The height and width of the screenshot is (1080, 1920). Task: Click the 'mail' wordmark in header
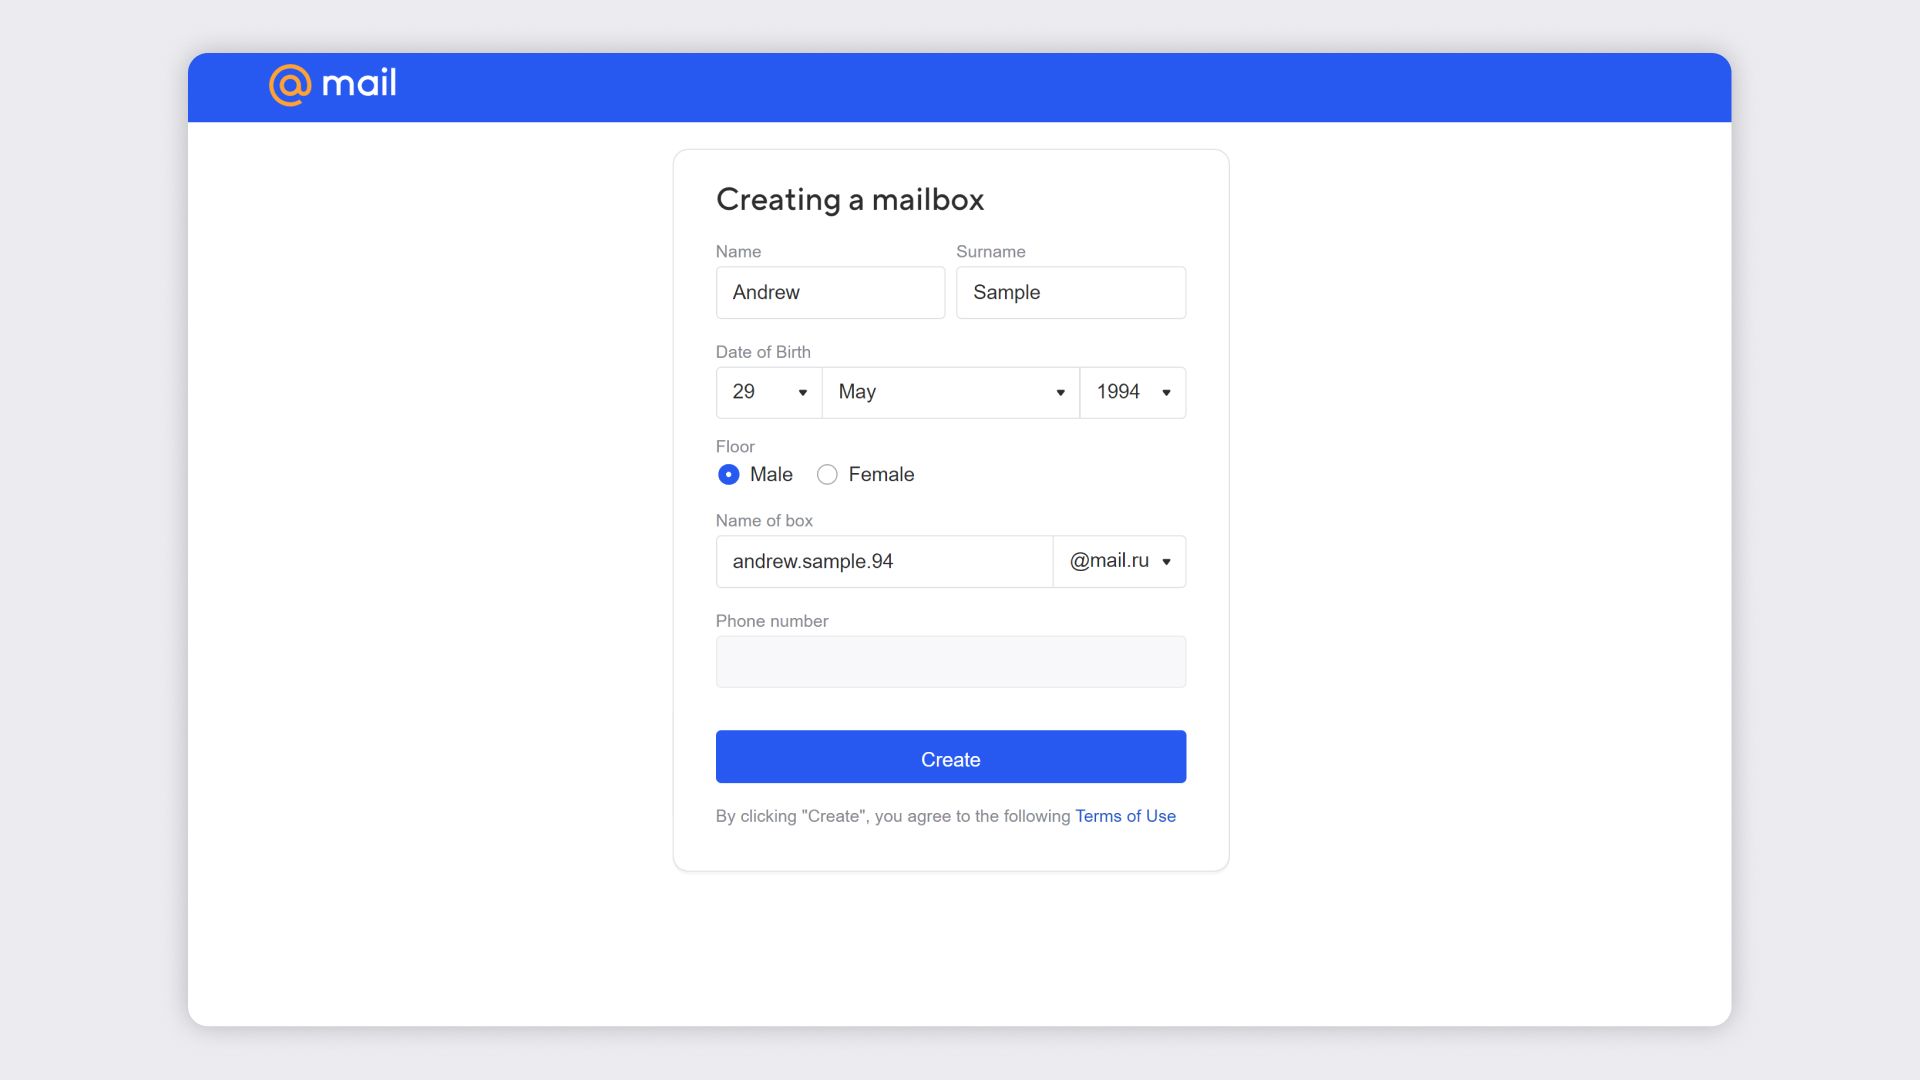[359, 83]
